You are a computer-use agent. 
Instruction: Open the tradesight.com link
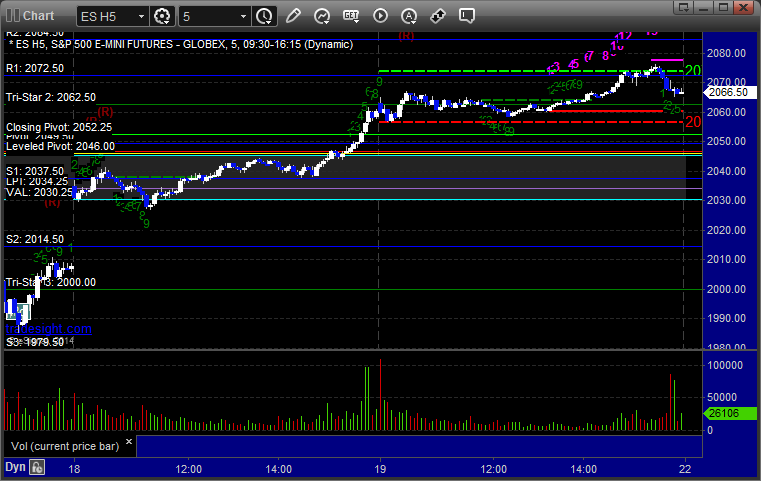(x=48, y=329)
